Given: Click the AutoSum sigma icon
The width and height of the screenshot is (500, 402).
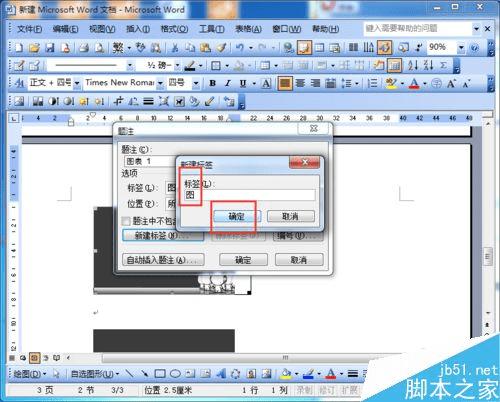Looking at the screenshot, I should 443,65.
